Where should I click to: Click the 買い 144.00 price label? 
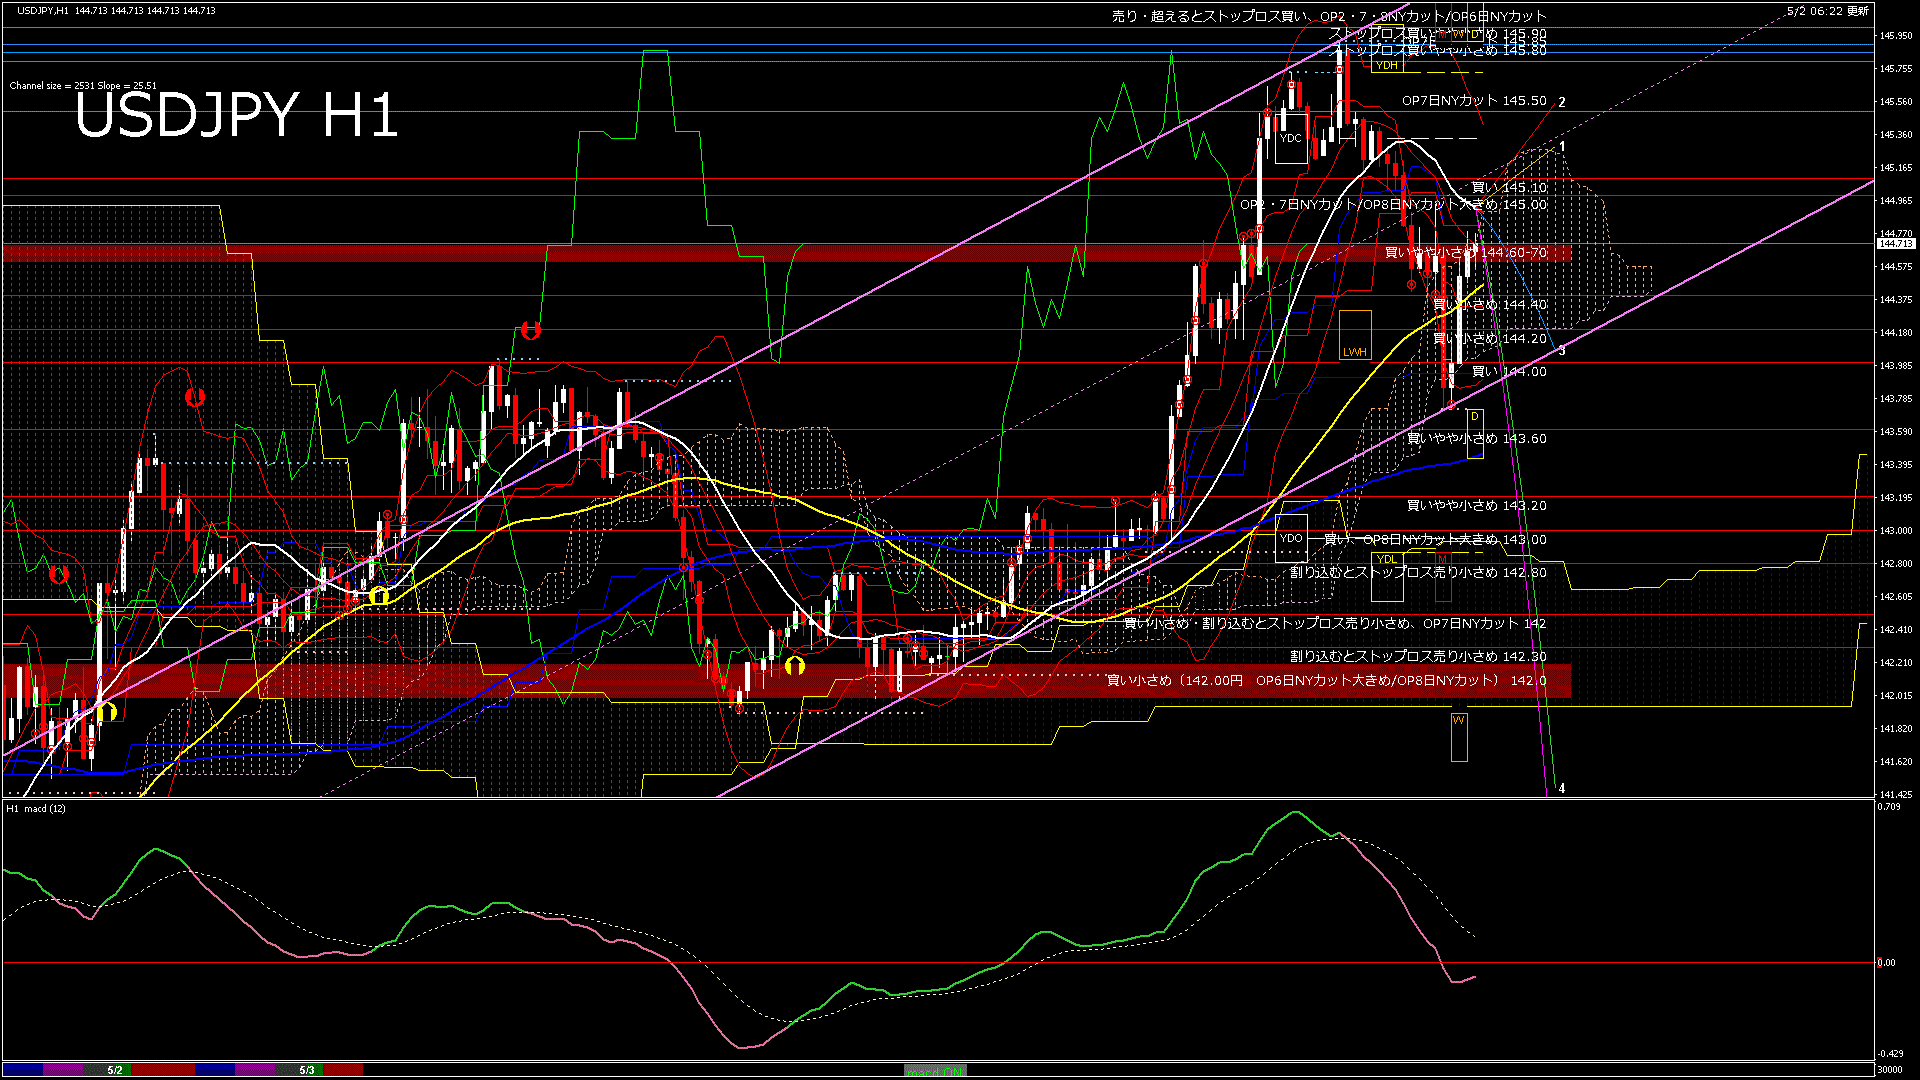1508,372
